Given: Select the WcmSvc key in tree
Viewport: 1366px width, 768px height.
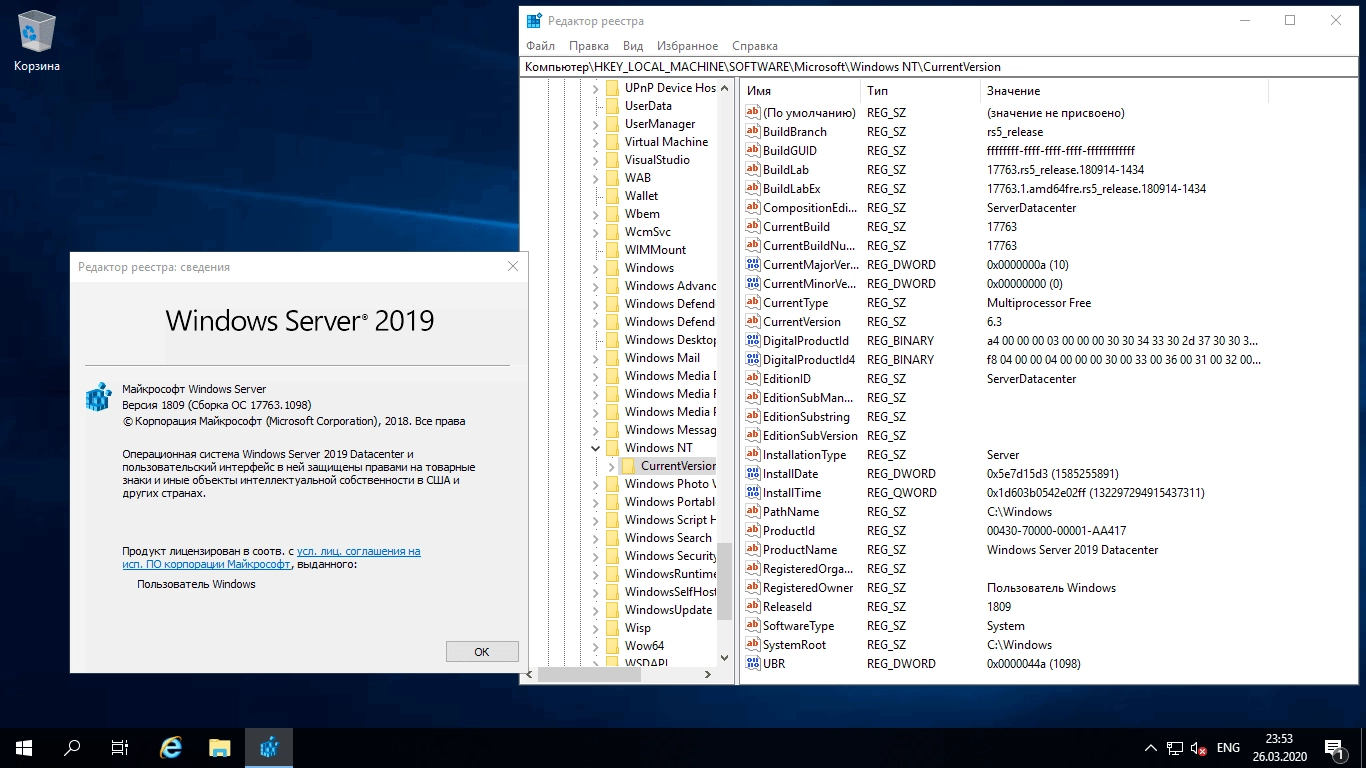Looking at the screenshot, I should click(648, 232).
